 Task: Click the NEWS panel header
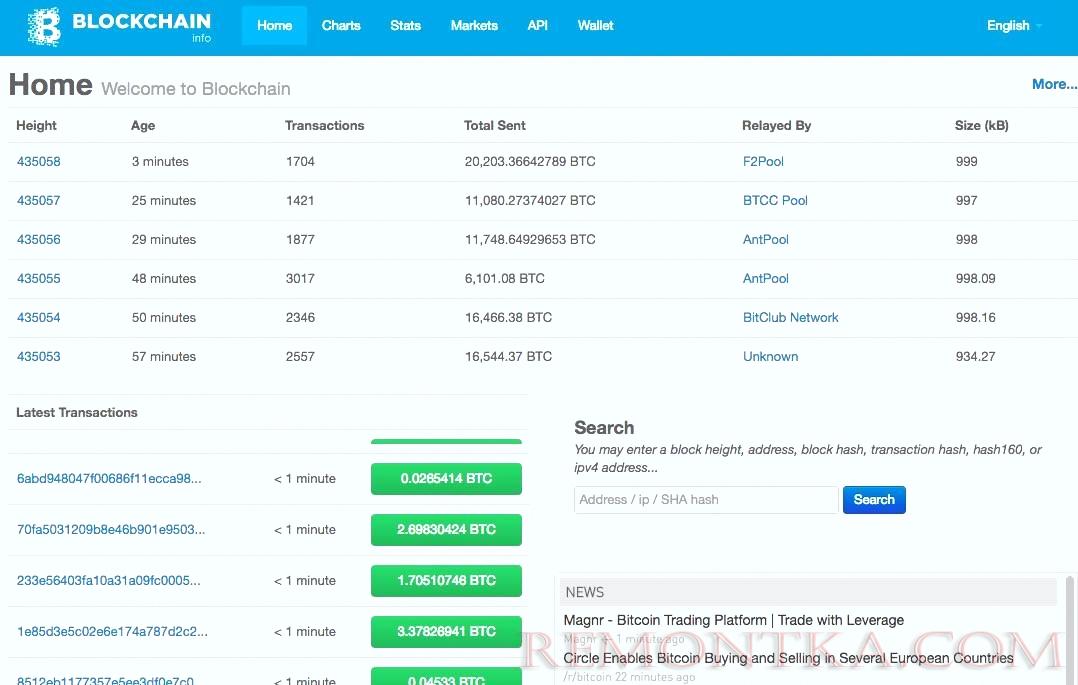click(x=808, y=592)
